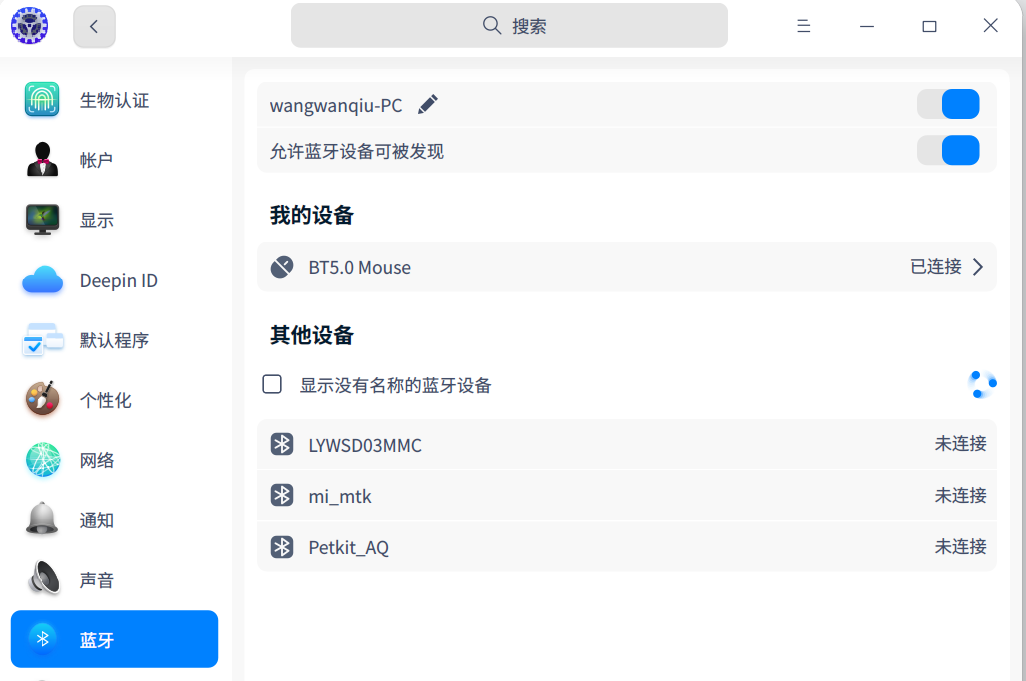This screenshot has width=1026, height=681.
Task: Open the 个性化 settings page
Action: [115, 400]
